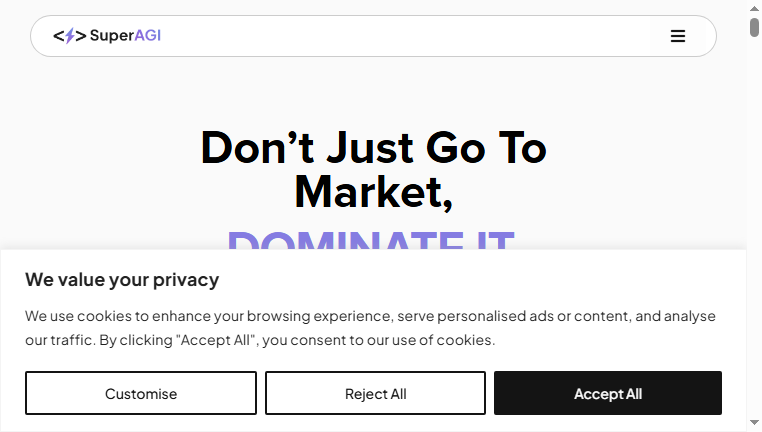This screenshot has height=432, width=762.
Task: Click the "Accept All" quoted text in paragraph
Action: (x=218, y=340)
